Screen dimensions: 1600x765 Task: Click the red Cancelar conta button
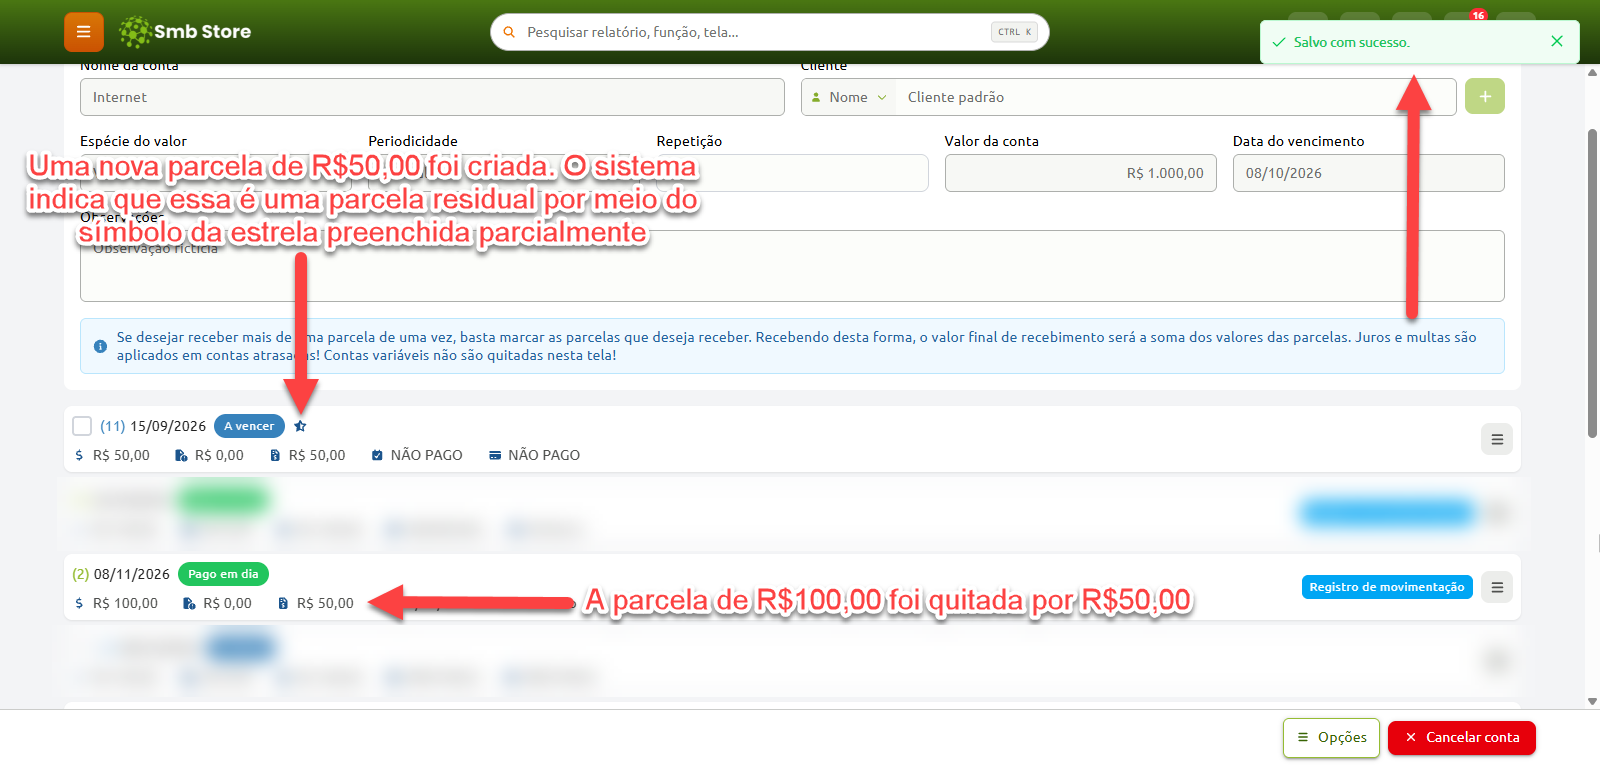pos(1462,738)
